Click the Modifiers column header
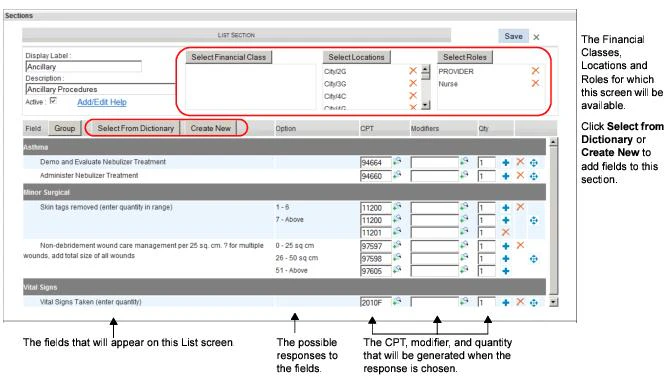Viewport: 671px width, 382px height. pyautogui.click(x=425, y=128)
